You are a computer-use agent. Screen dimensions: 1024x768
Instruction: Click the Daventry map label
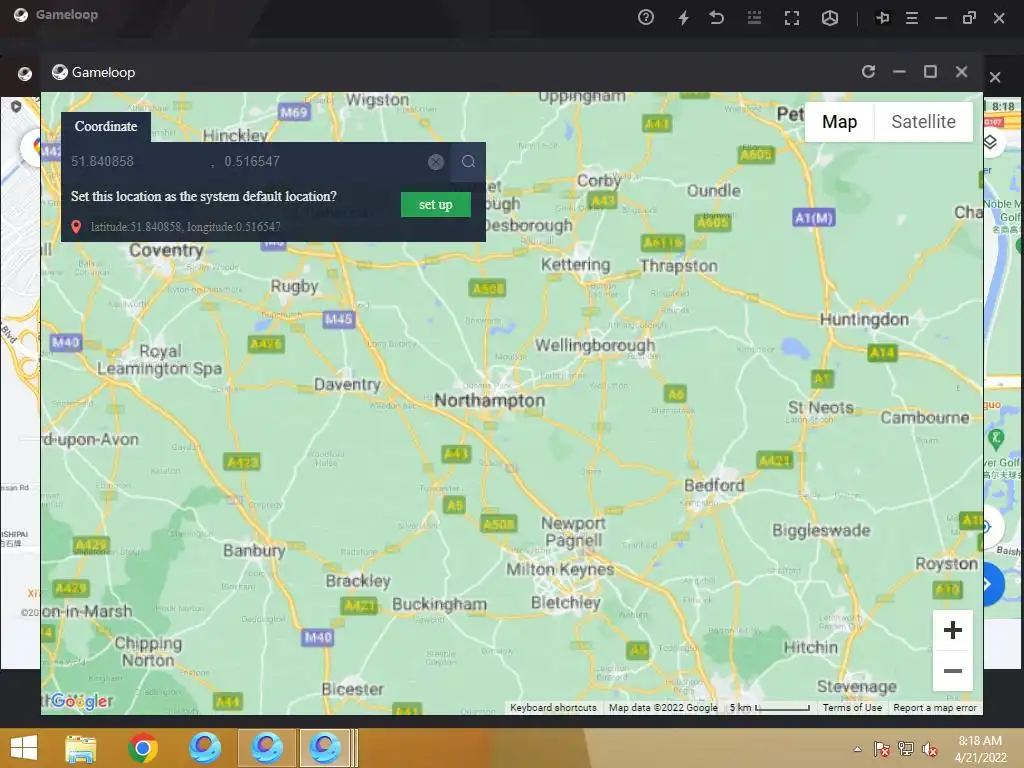coord(347,384)
